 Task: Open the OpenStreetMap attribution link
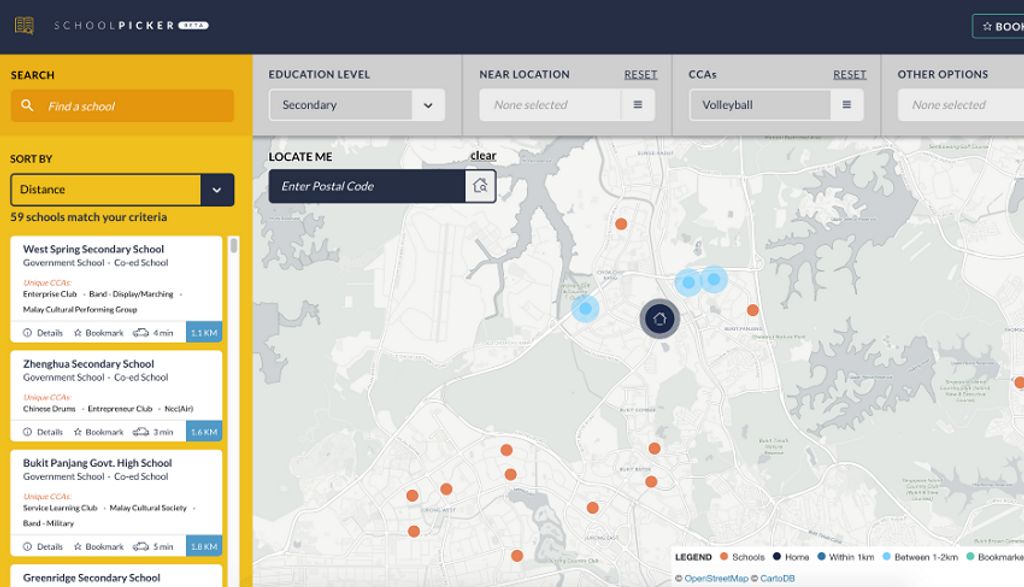pos(716,579)
